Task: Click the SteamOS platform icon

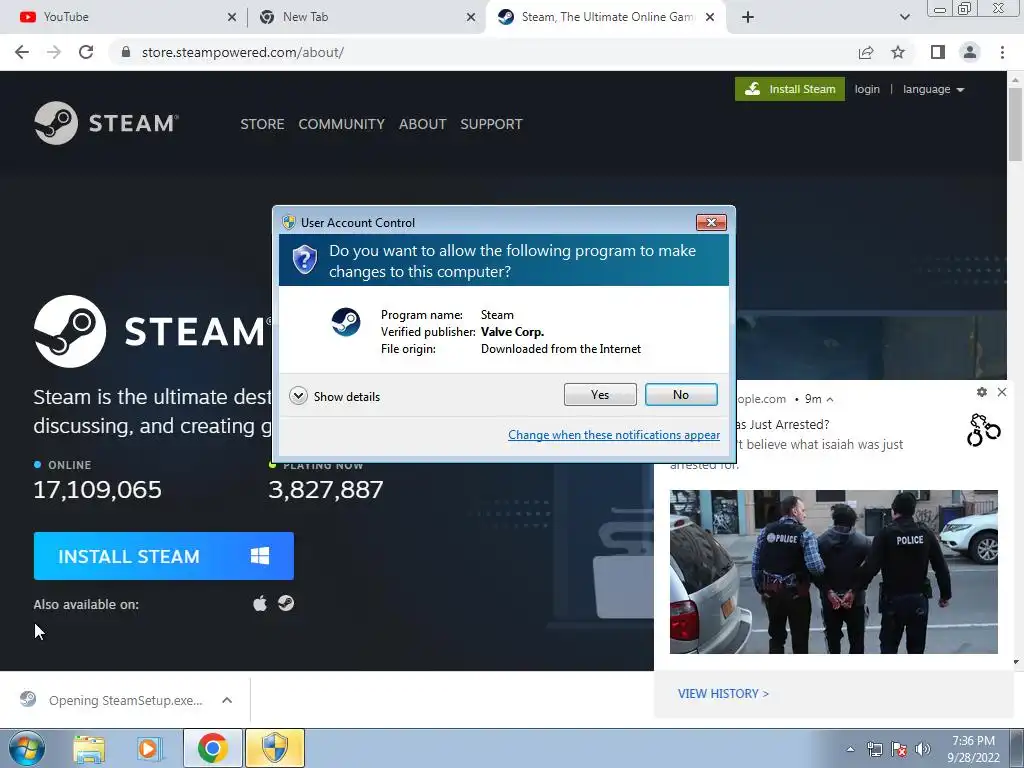Action: click(x=285, y=603)
